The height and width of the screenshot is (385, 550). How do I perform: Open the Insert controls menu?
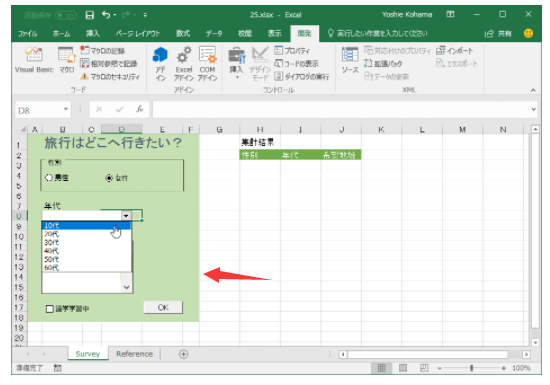(237, 63)
